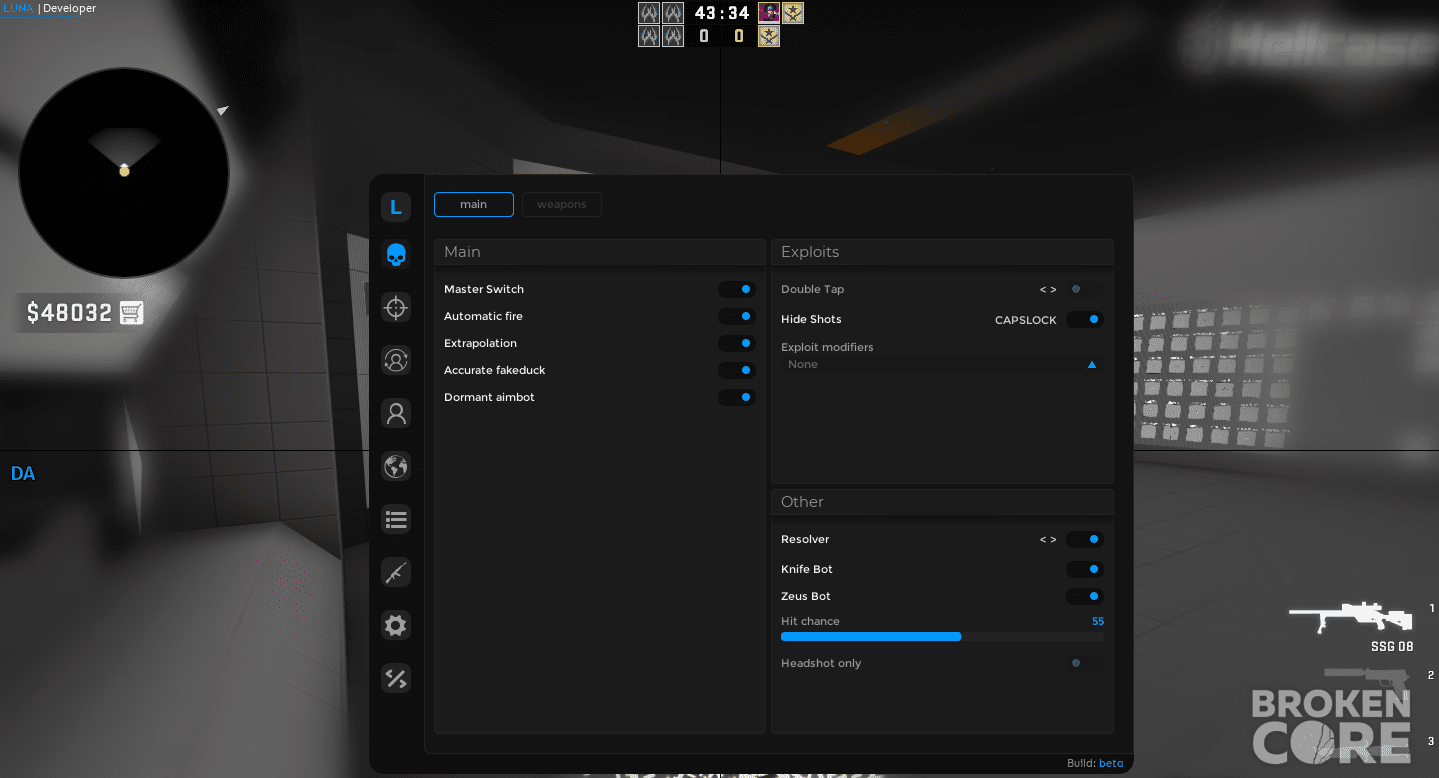Toggle the Resolver switch
Screen dimensions: 1439x778
tap(1085, 539)
